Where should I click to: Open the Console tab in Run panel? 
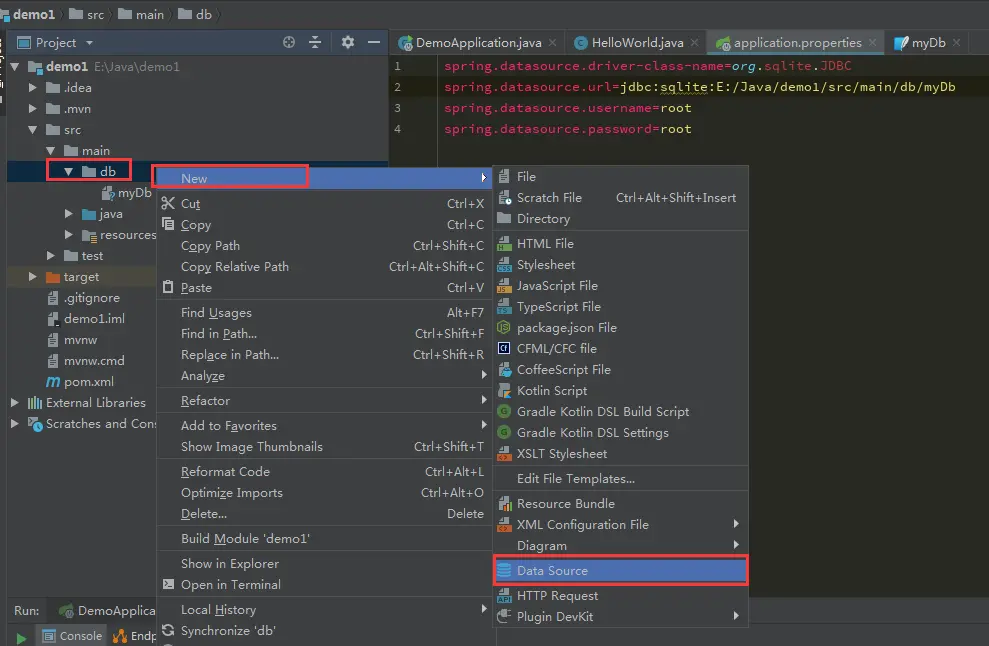72,636
